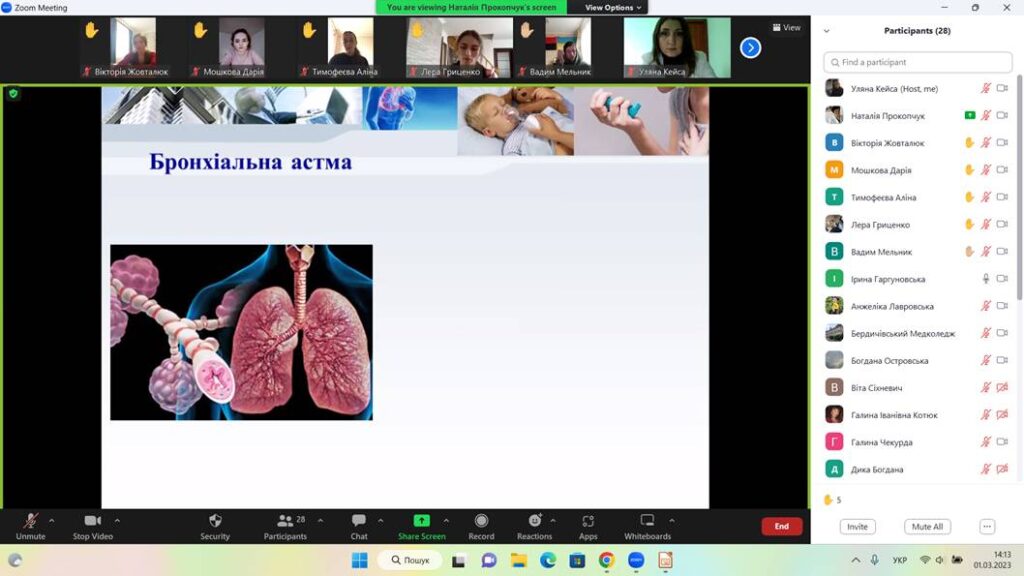Click the Invite button
1024x576 pixels.
857,526
